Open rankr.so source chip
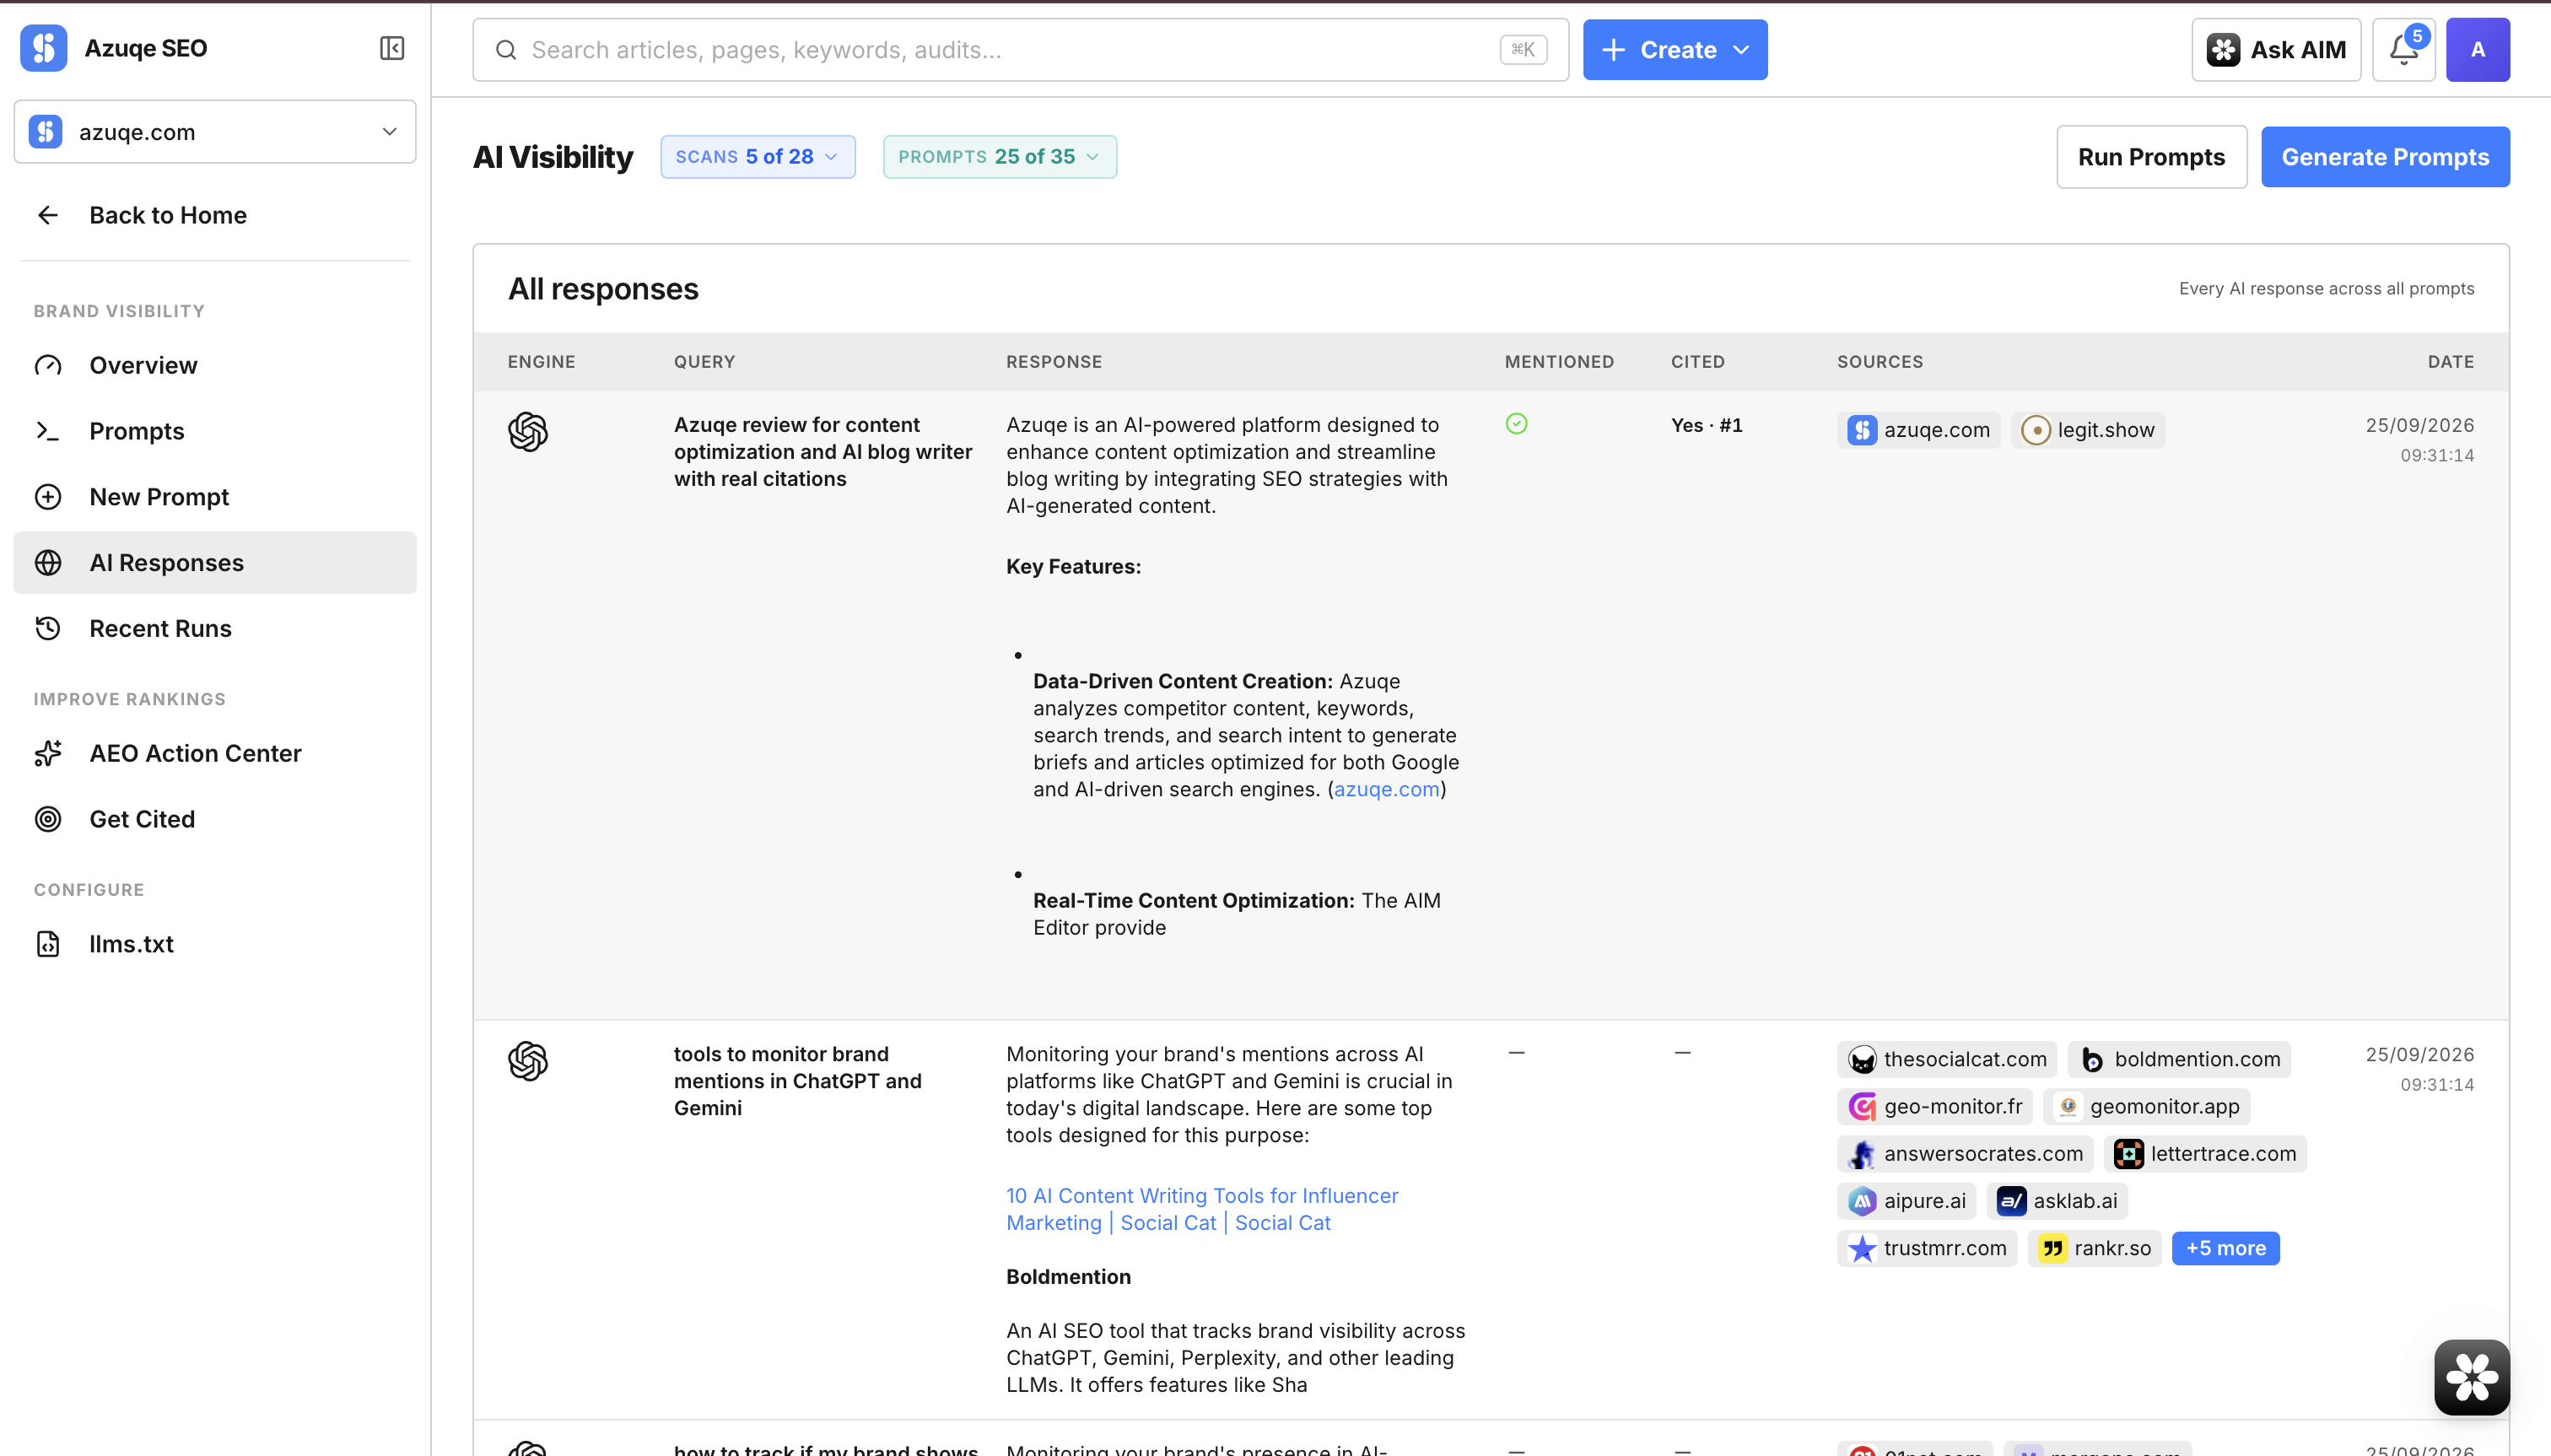 click(x=2094, y=1248)
